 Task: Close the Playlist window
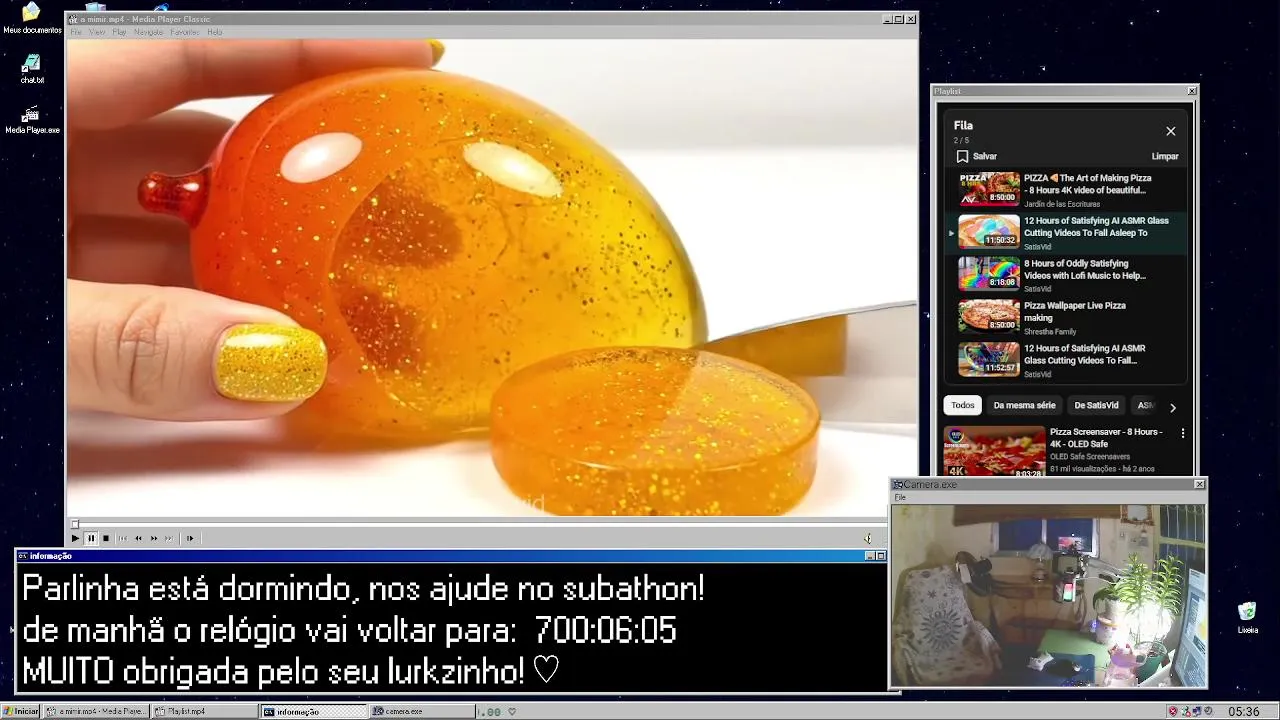(x=1191, y=91)
